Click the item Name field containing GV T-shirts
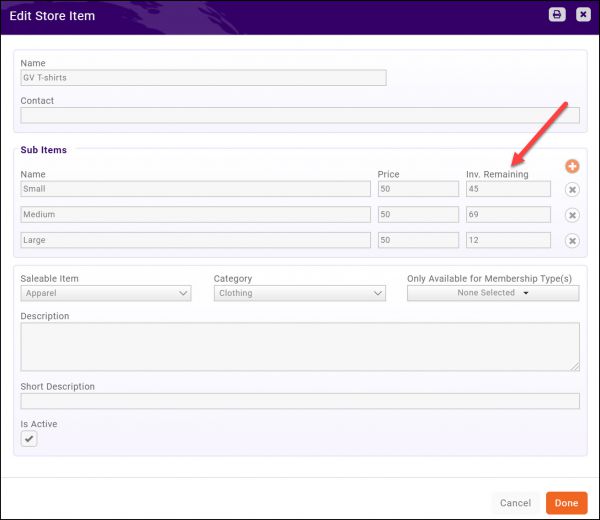Viewport: 600px width, 520px height. pos(203,78)
